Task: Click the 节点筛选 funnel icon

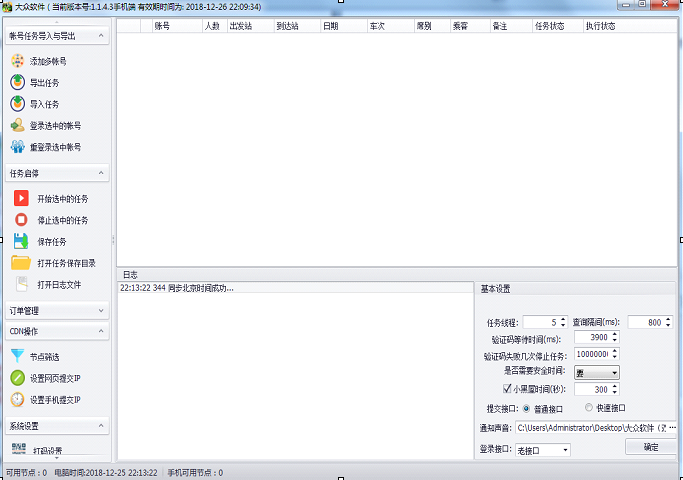Action: pos(17,356)
